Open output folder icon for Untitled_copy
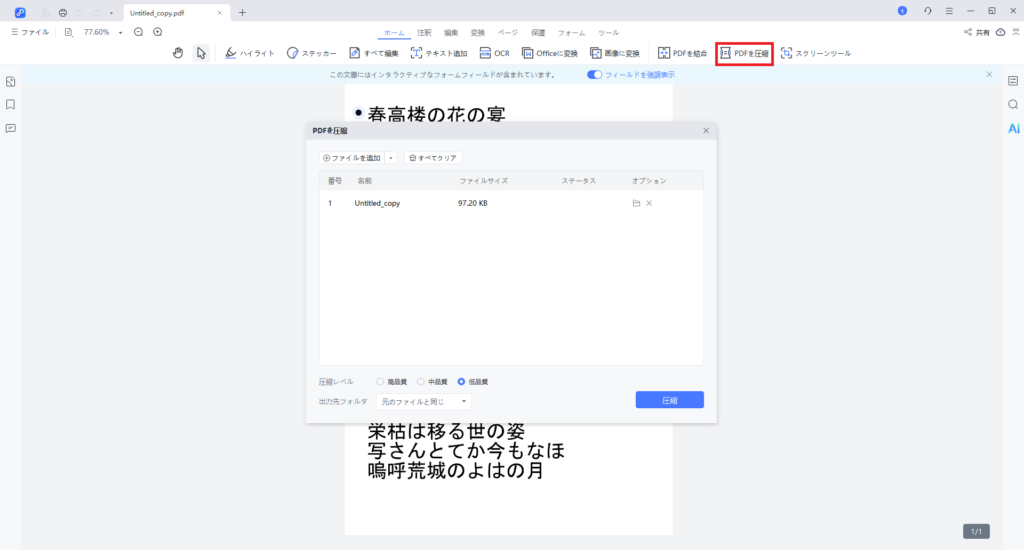This screenshot has width=1024, height=550. 636,203
